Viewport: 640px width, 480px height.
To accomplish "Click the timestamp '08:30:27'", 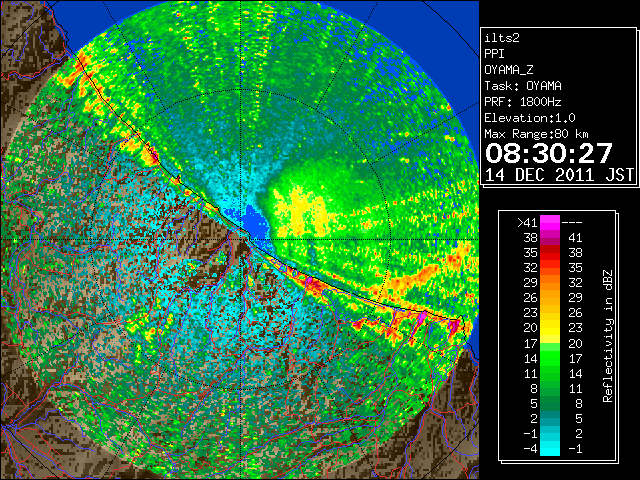I will (x=549, y=153).
